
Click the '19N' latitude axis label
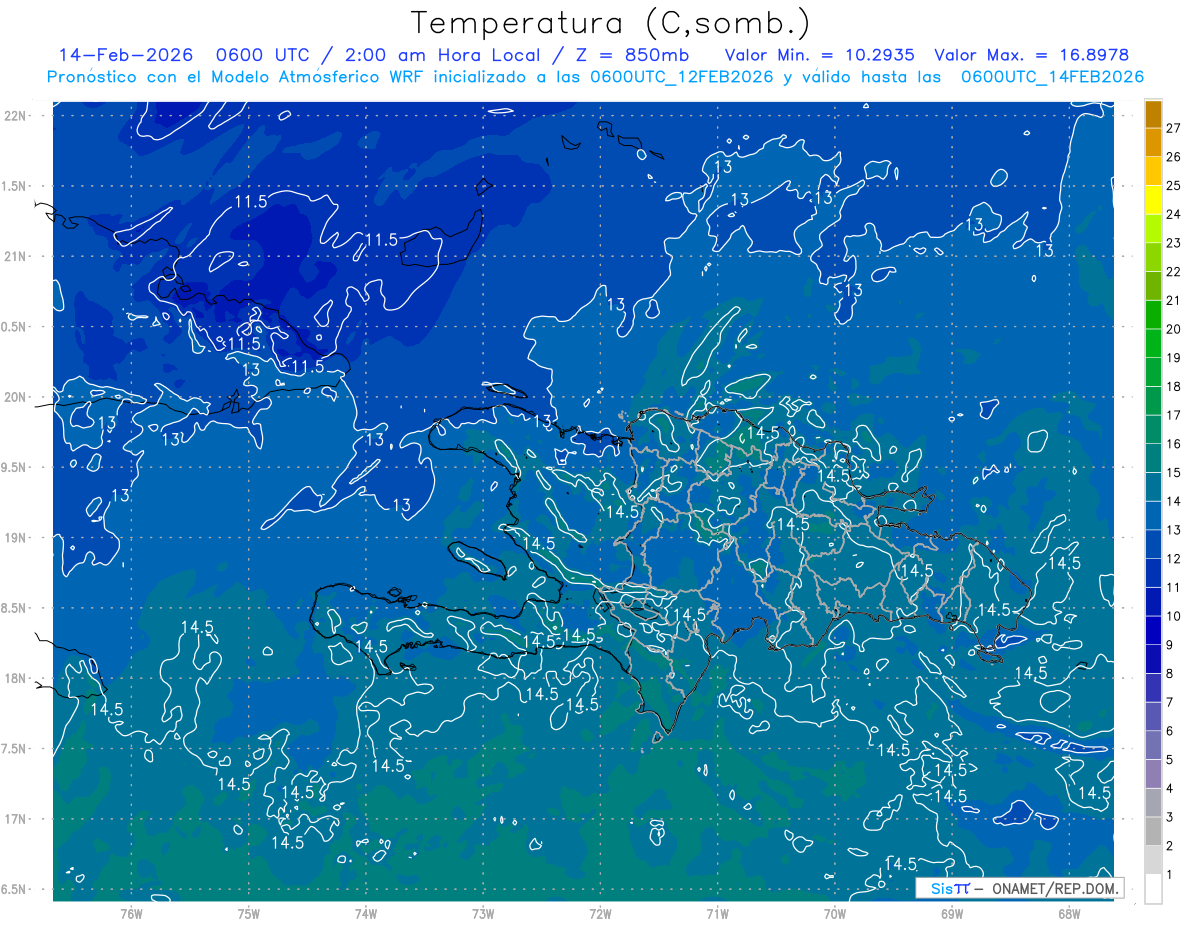[x=15, y=538]
